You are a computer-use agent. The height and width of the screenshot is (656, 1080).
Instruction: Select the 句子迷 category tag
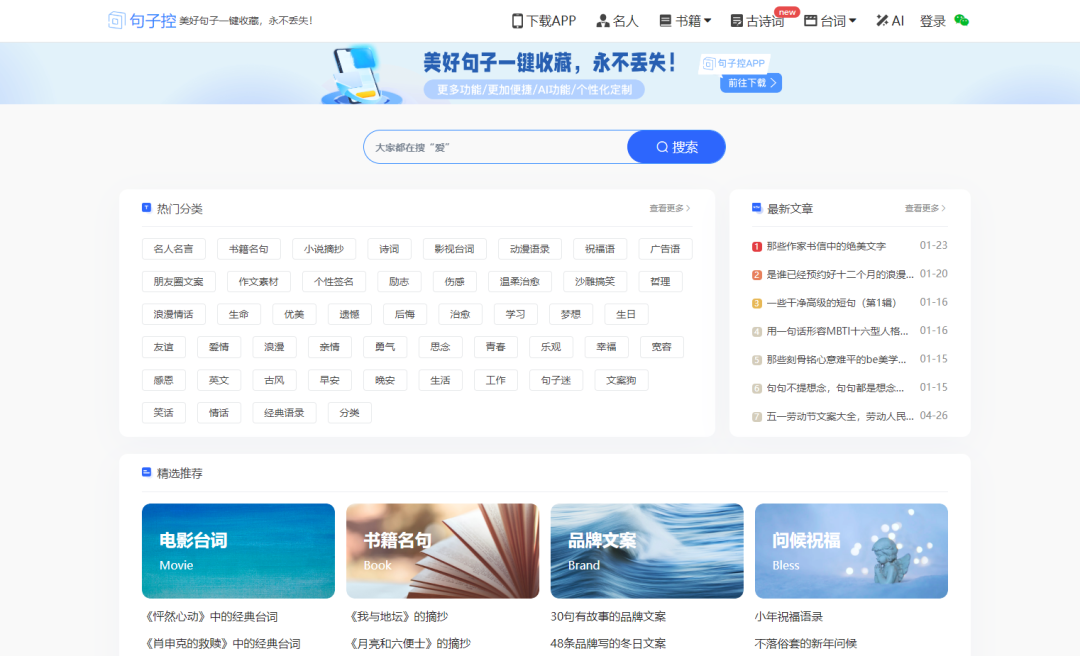[556, 380]
